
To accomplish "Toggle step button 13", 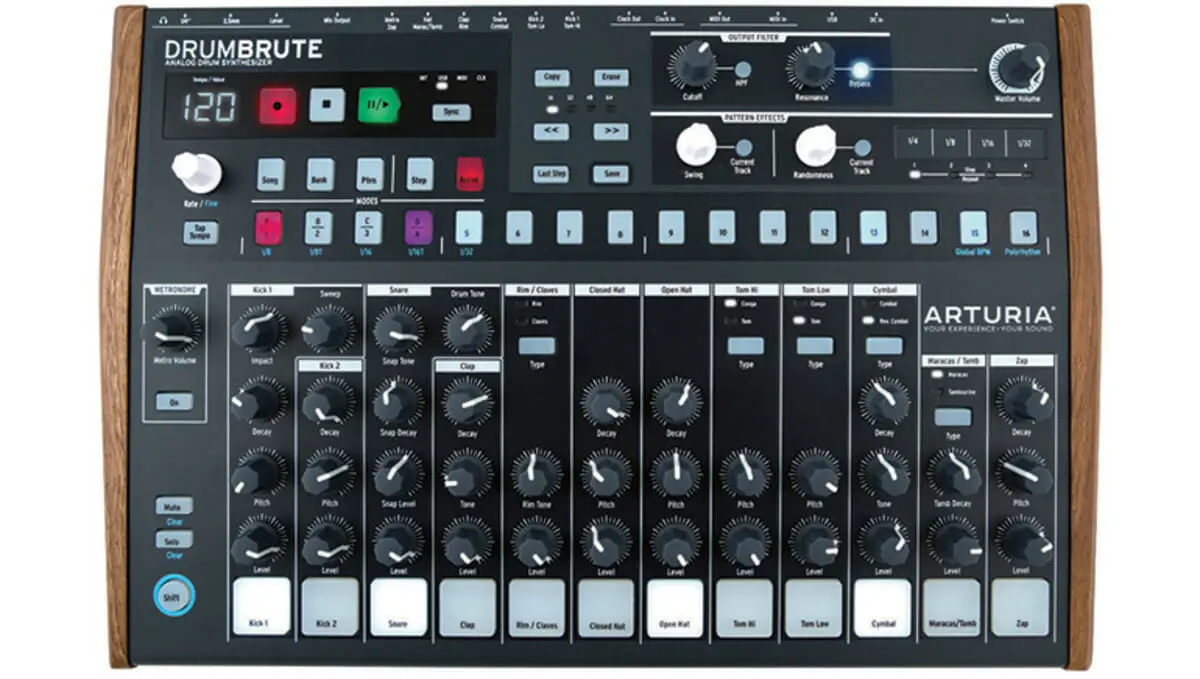I will pyautogui.click(x=873, y=228).
